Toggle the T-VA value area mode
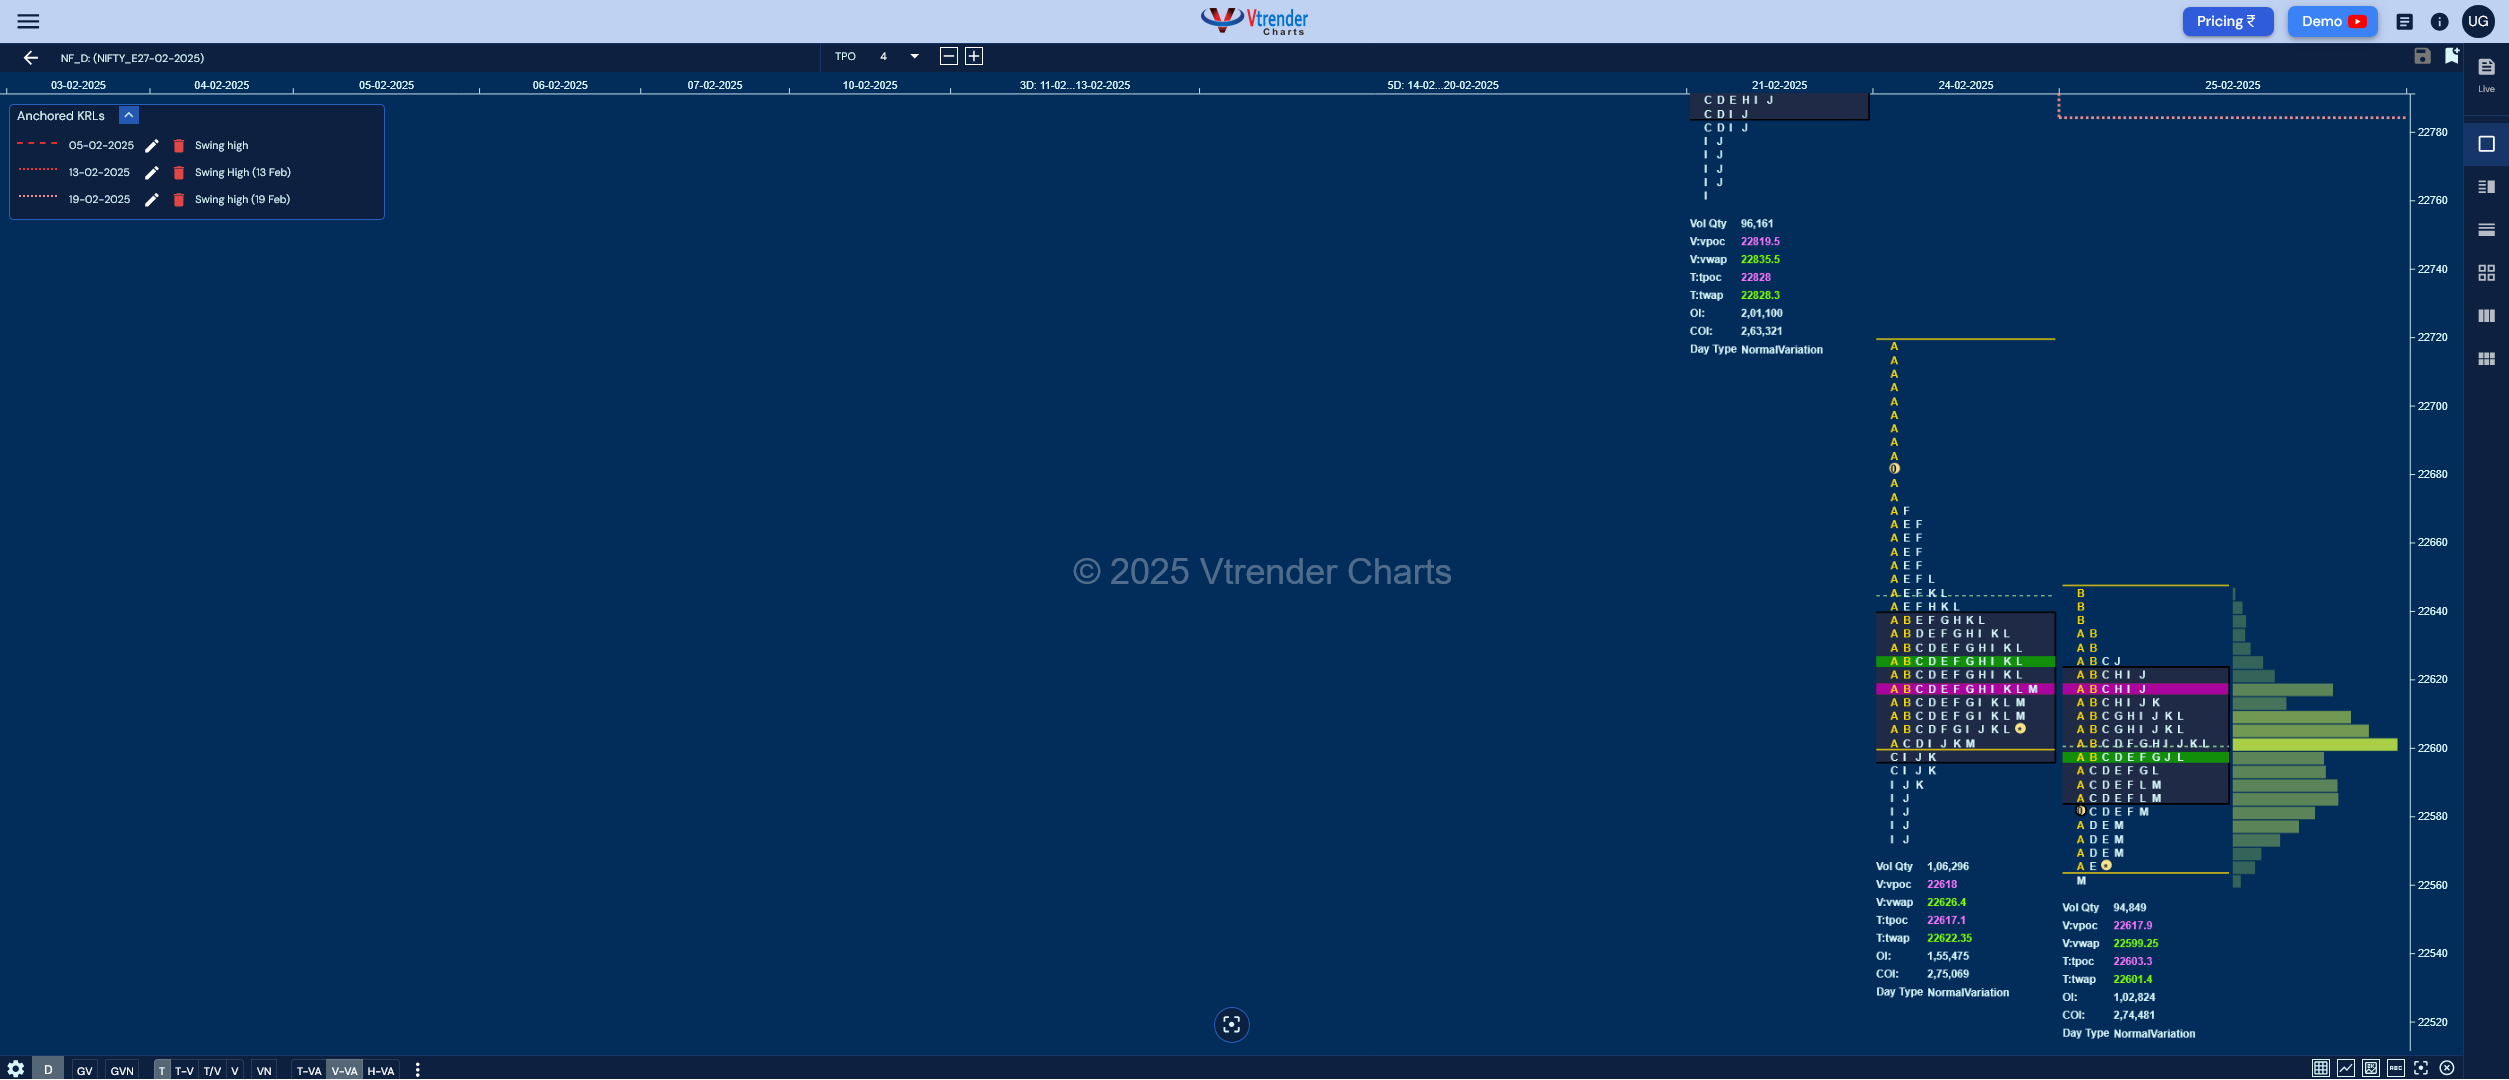Image resolution: width=2509 pixels, height=1080 pixels. tap(308, 1070)
